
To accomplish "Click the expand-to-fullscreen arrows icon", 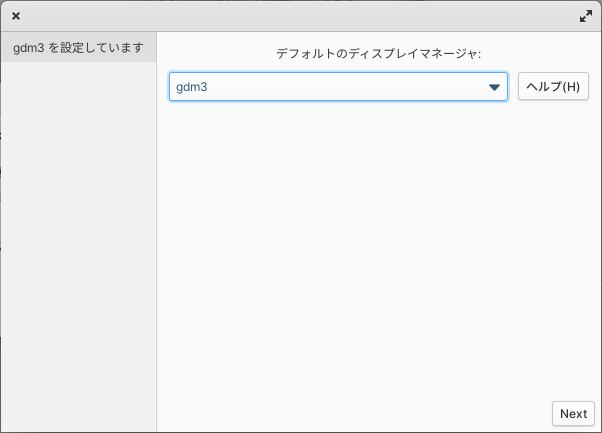I will [585, 16].
